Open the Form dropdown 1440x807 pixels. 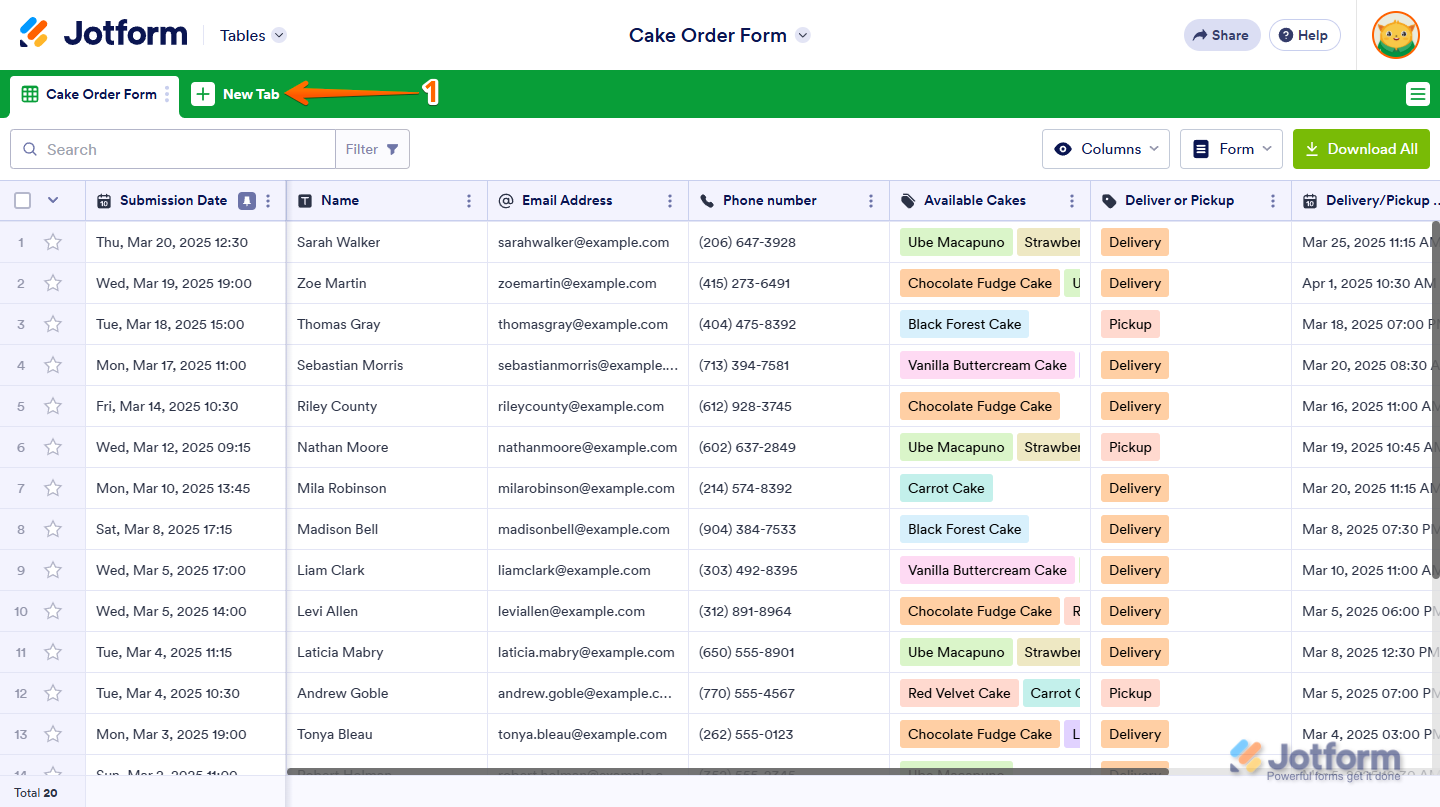tap(1232, 149)
